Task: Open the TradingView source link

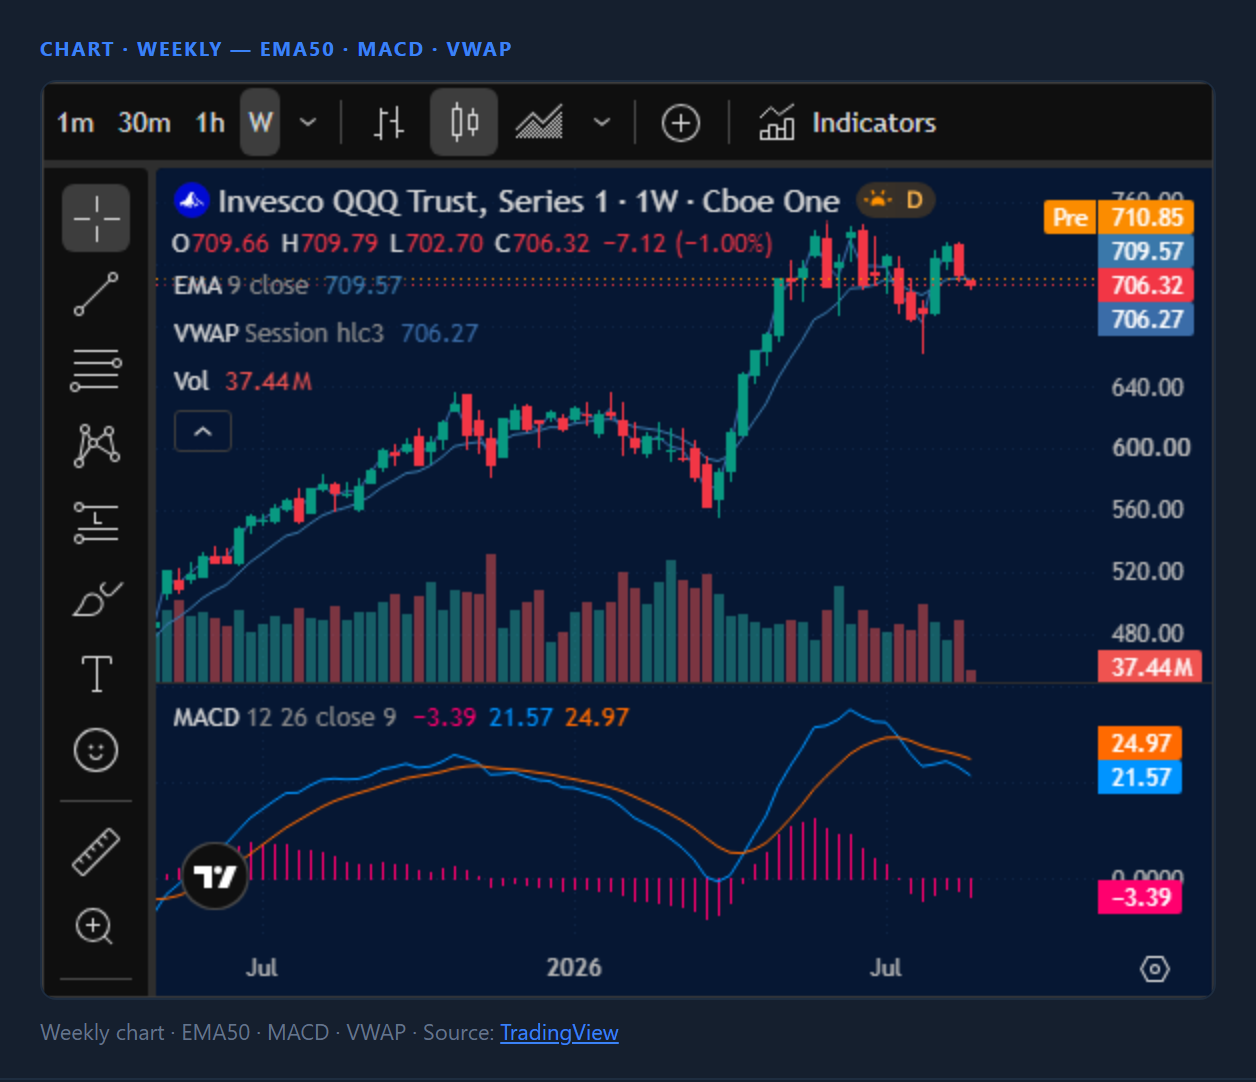Action: pos(559,1033)
